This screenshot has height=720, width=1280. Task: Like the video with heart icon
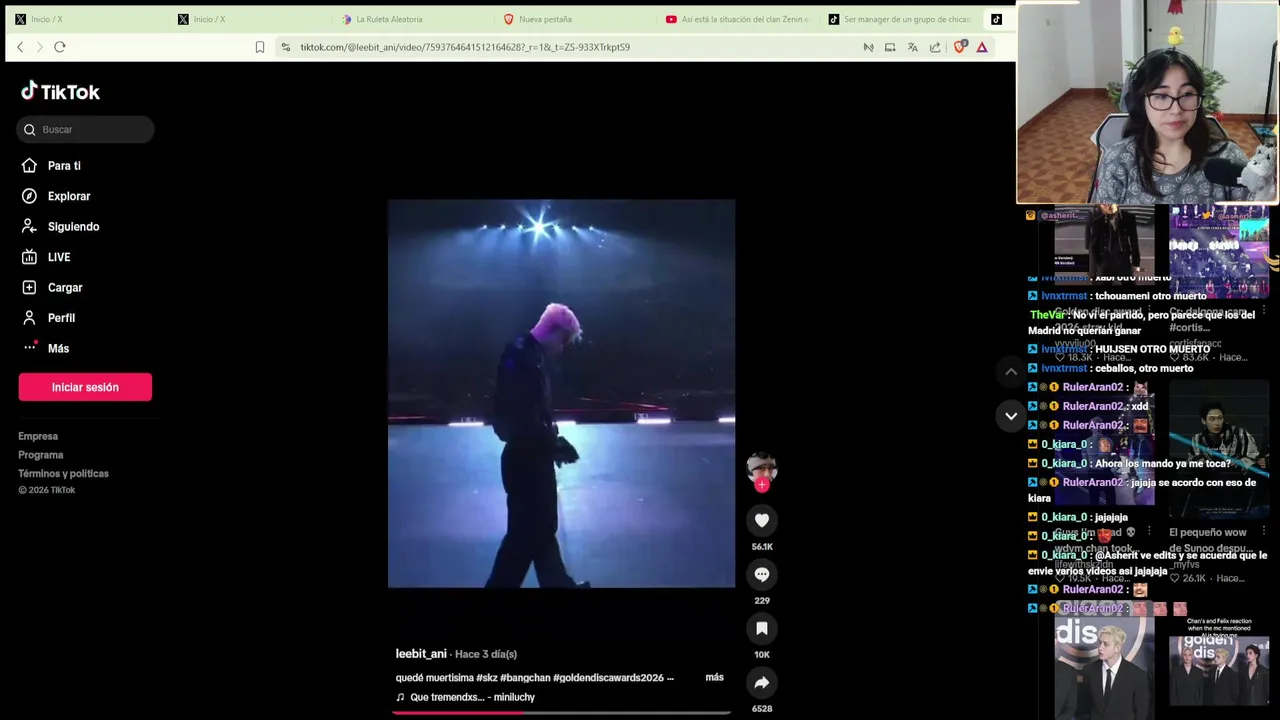click(x=762, y=520)
